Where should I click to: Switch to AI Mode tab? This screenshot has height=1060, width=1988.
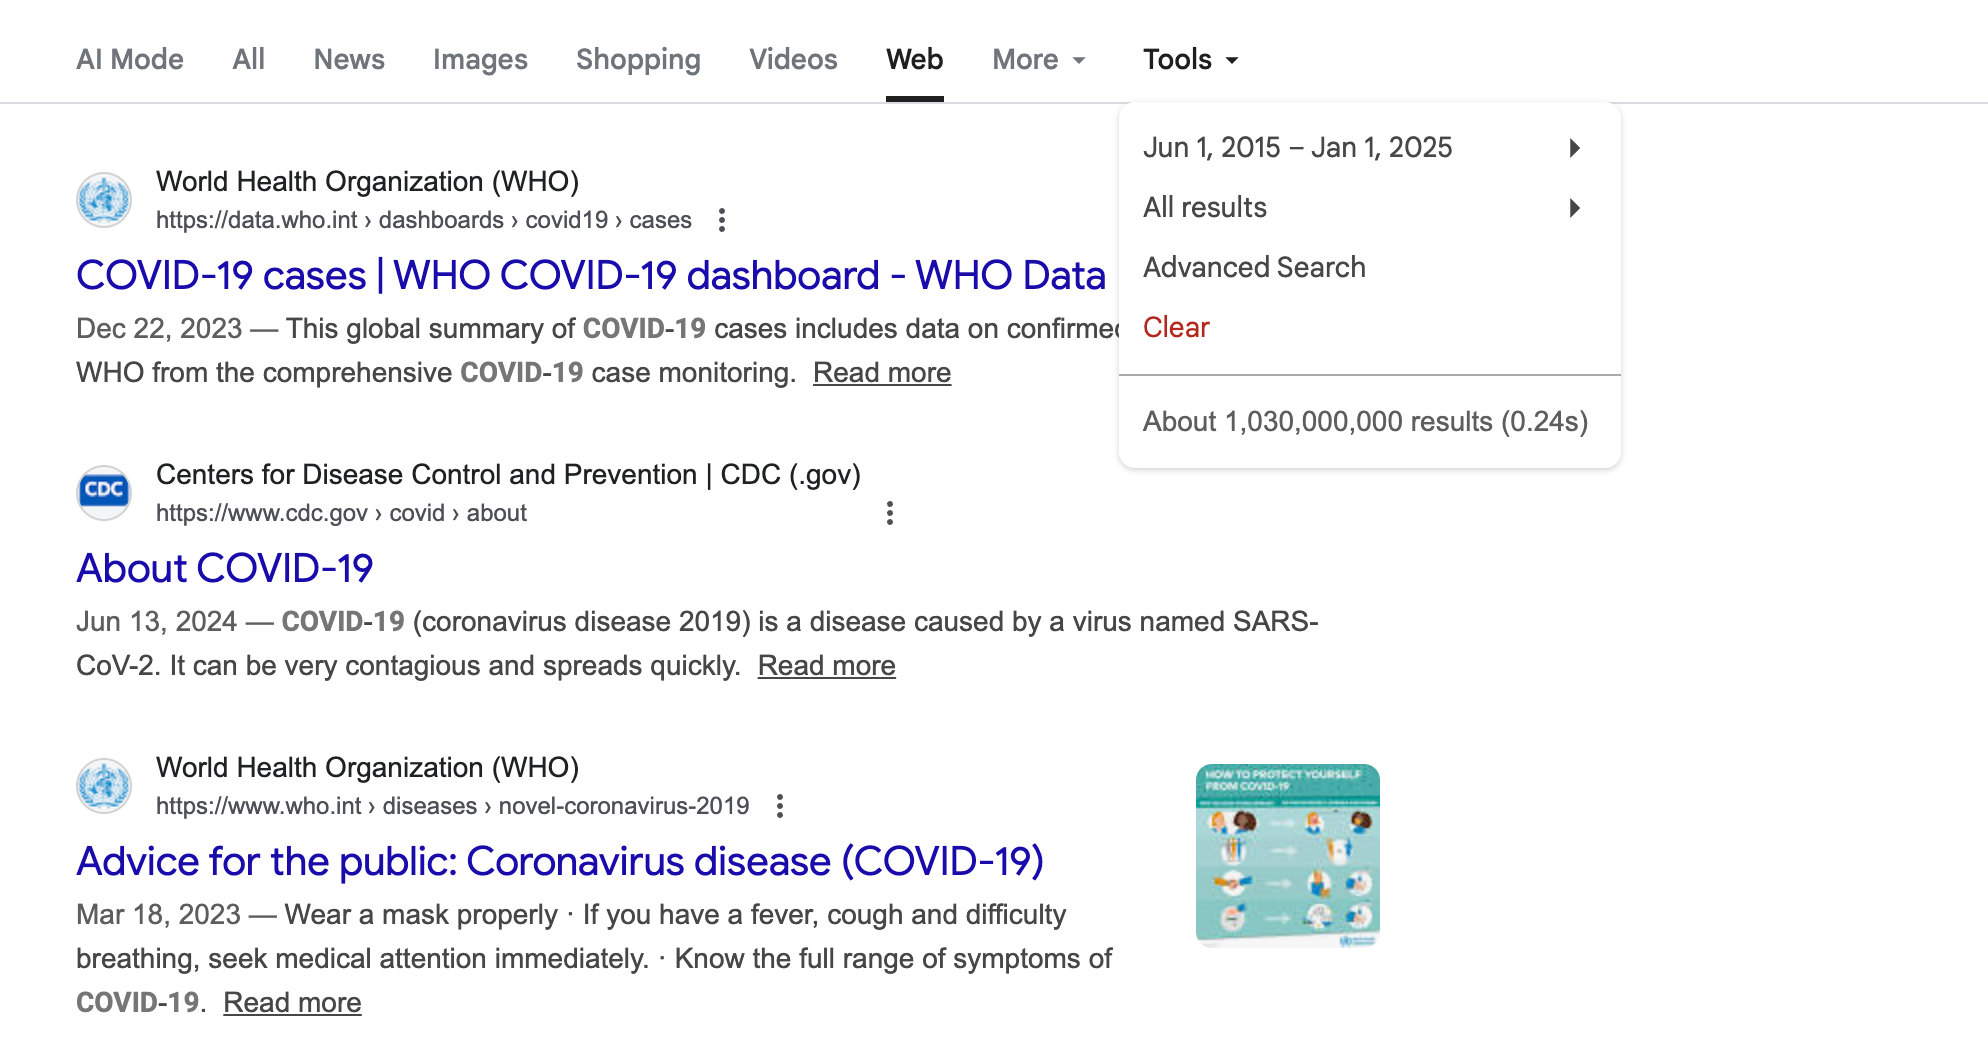(x=130, y=60)
